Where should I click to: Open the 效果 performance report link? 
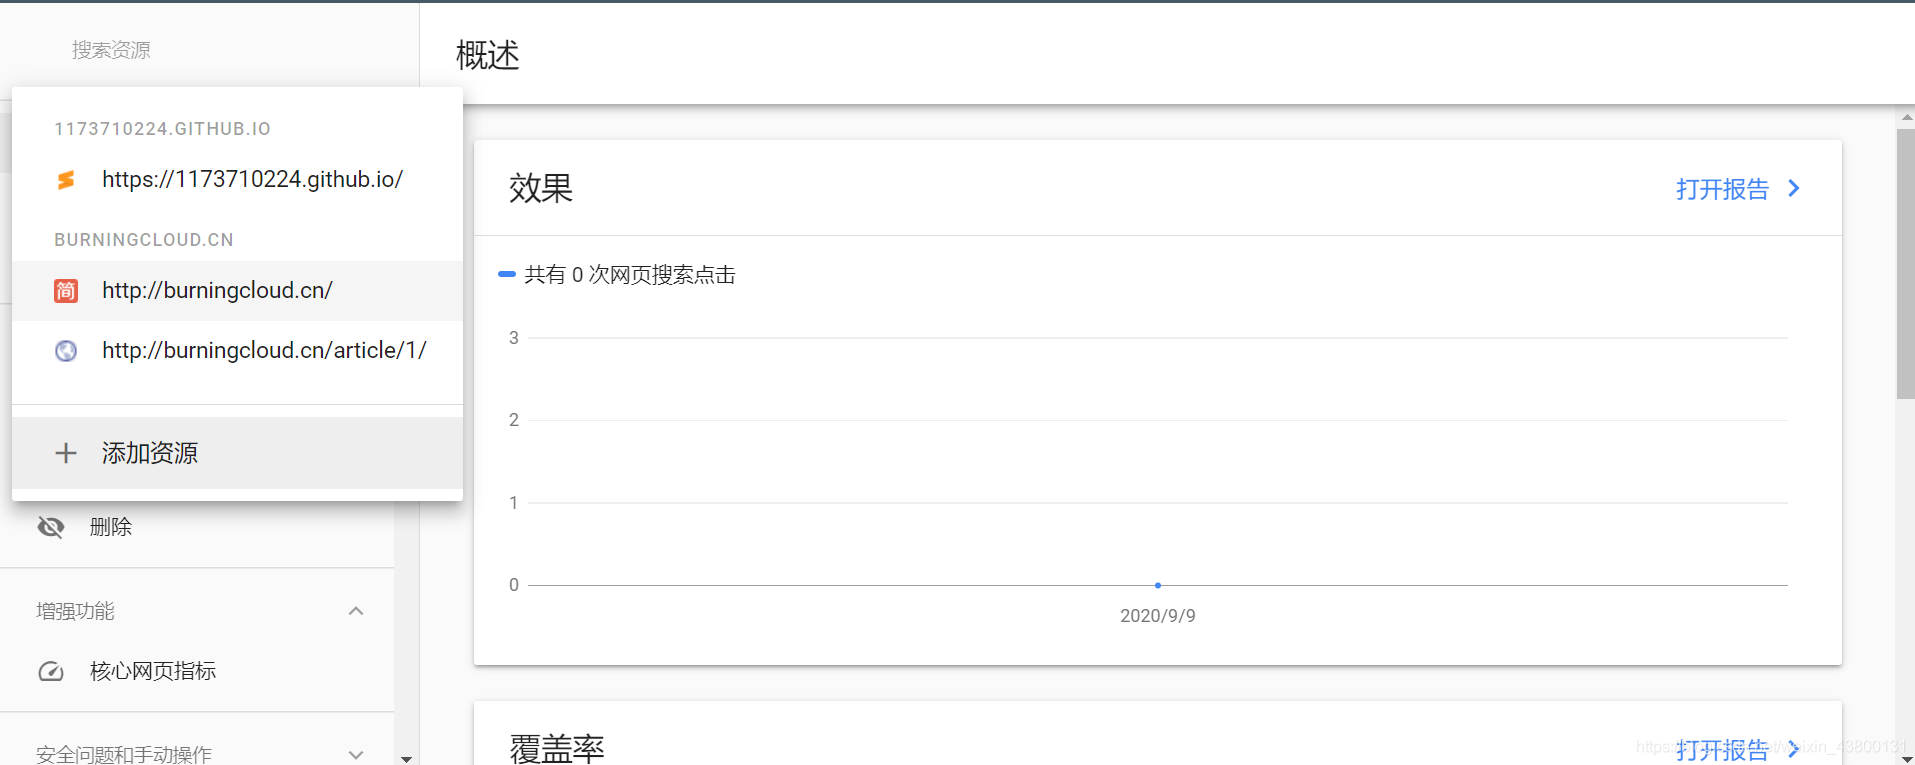pyautogui.click(x=1738, y=189)
